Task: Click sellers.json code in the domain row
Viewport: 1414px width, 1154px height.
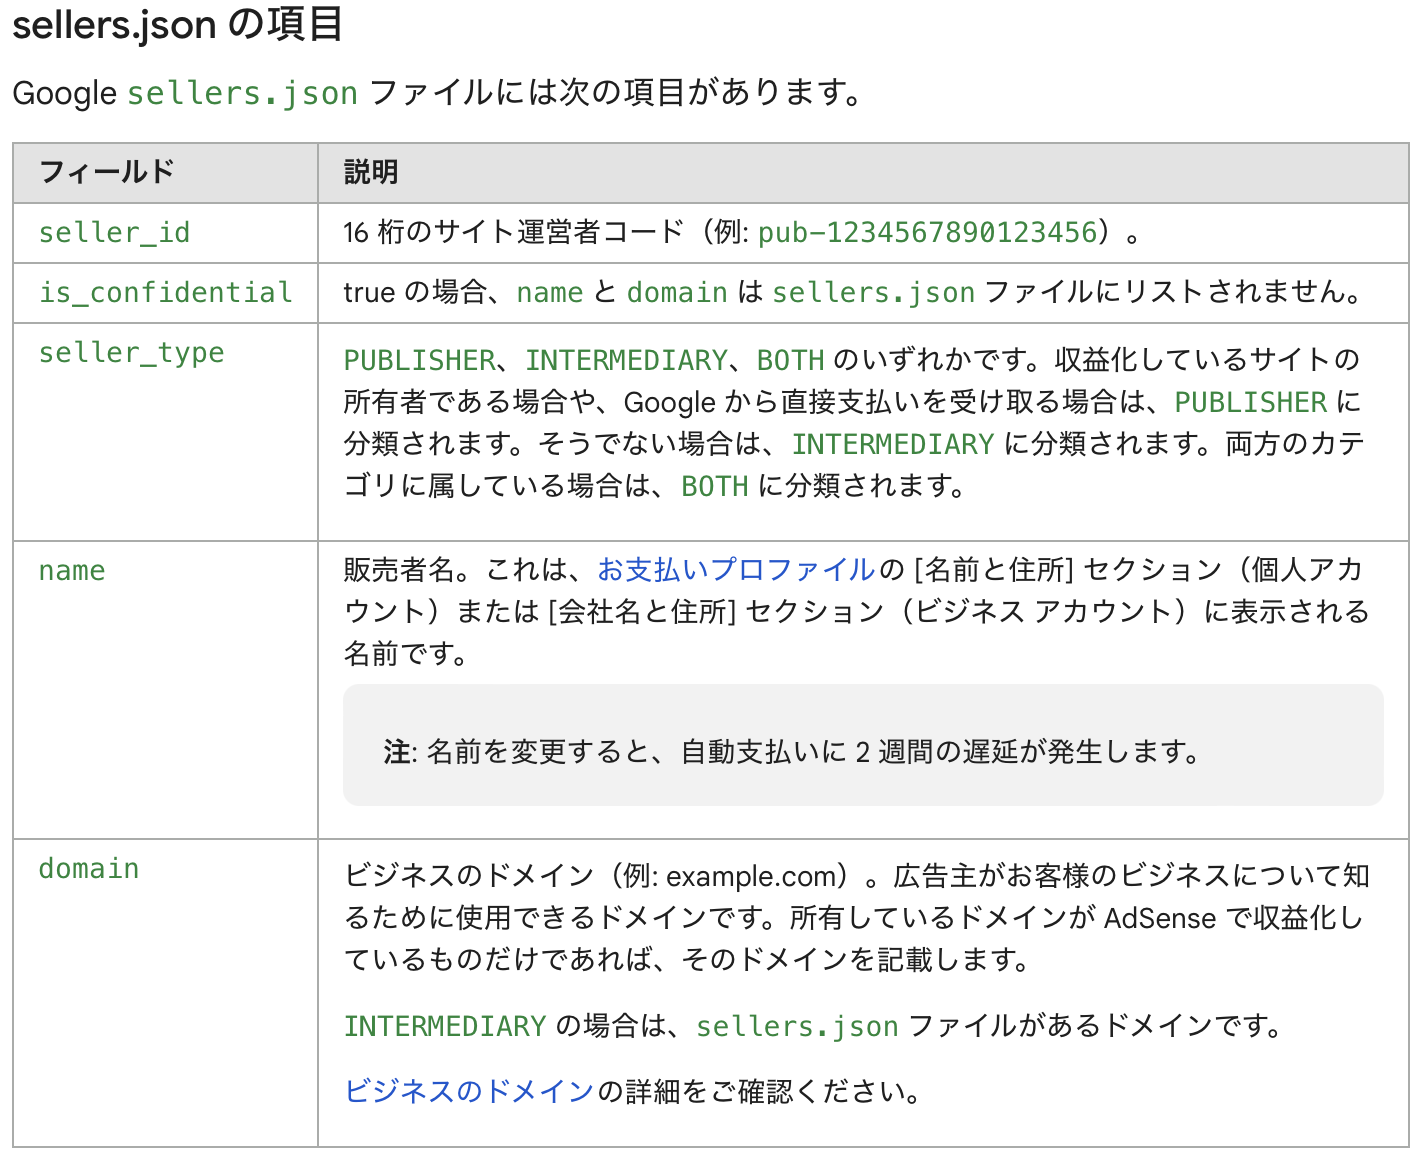Action: coord(797,1027)
